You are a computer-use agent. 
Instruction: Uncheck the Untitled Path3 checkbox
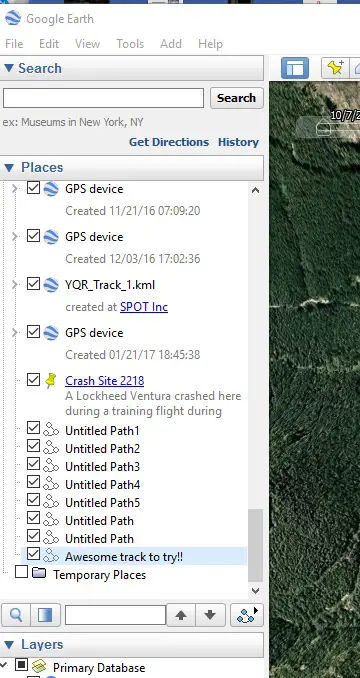pyautogui.click(x=33, y=464)
